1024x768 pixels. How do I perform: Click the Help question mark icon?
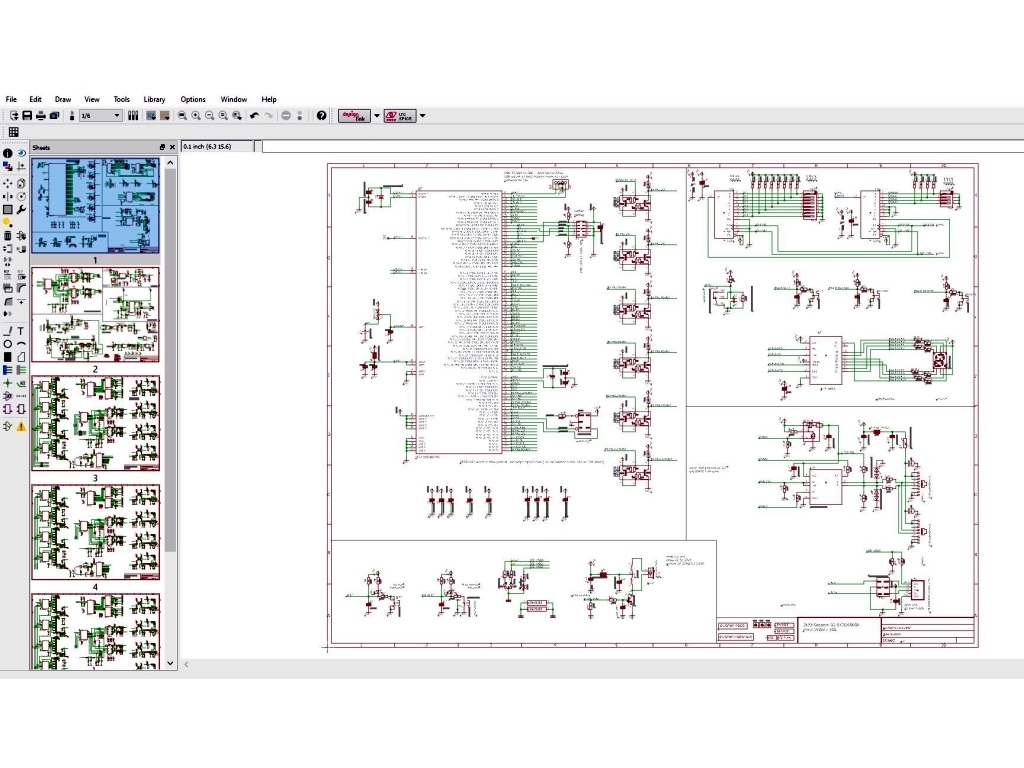pyautogui.click(x=321, y=116)
